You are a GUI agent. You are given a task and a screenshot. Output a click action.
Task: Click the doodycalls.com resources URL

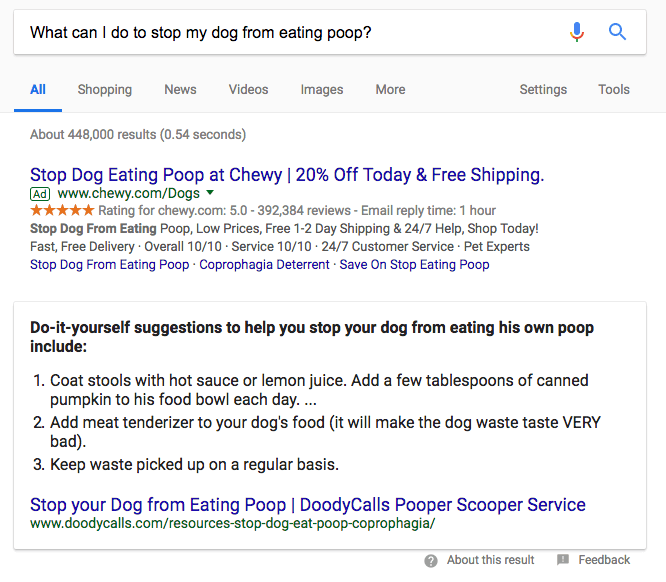(x=232, y=523)
